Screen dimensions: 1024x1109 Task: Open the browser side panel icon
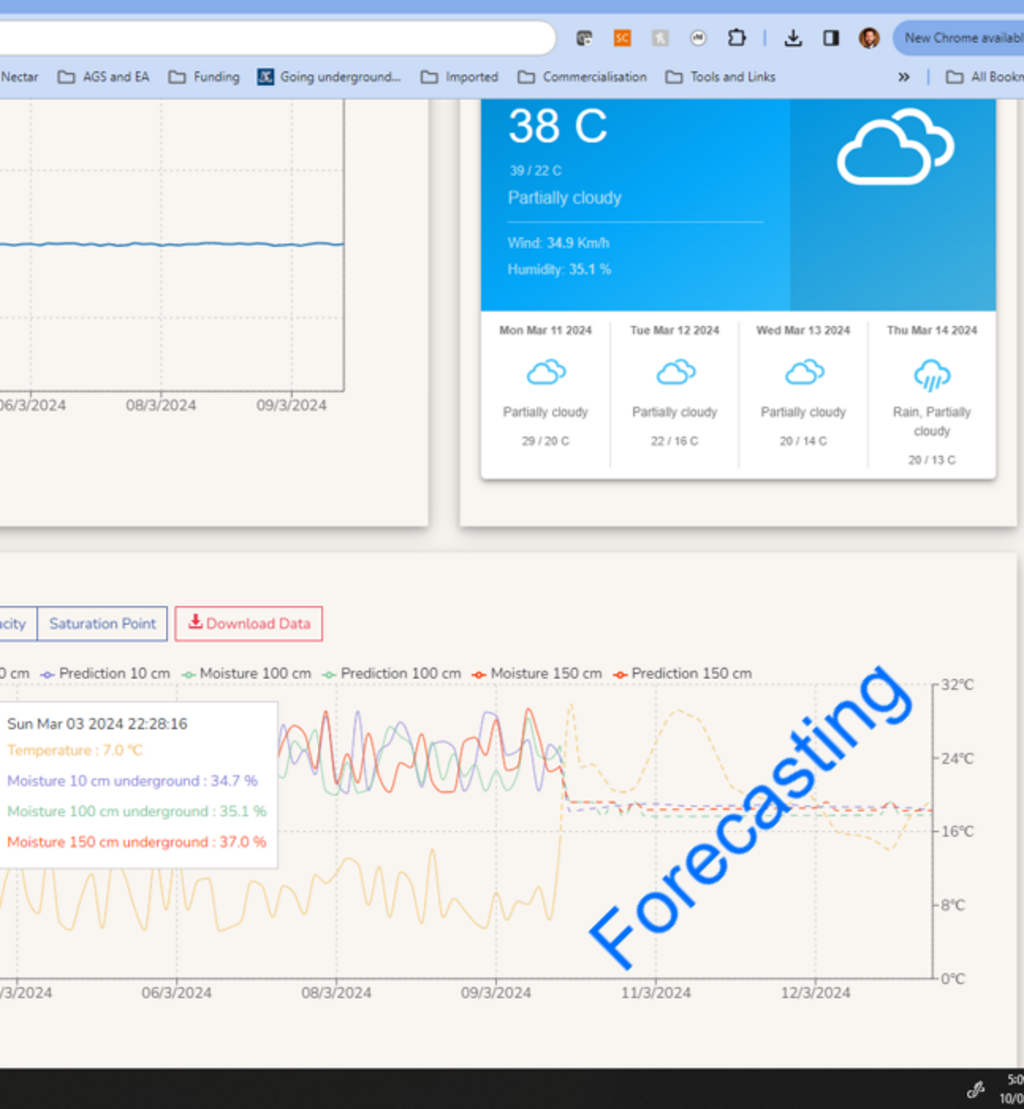[x=831, y=38]
